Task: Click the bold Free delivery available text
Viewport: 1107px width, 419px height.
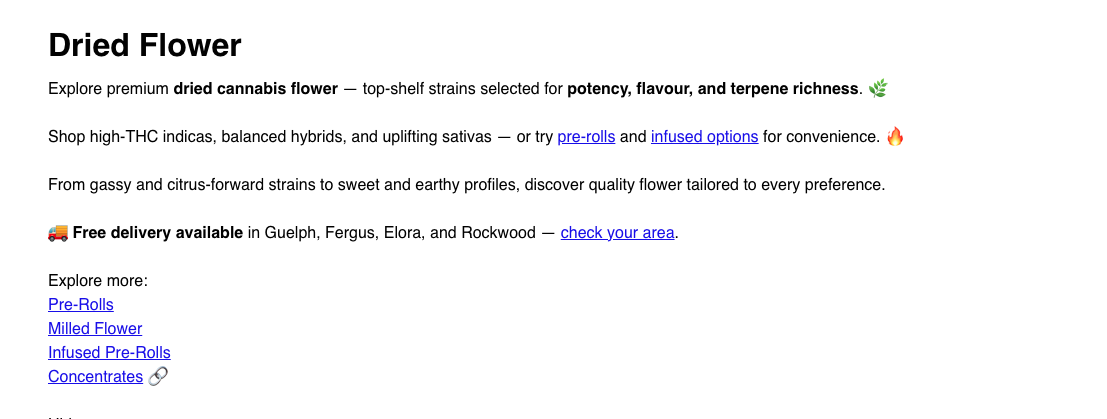Action: click(157, 233)
